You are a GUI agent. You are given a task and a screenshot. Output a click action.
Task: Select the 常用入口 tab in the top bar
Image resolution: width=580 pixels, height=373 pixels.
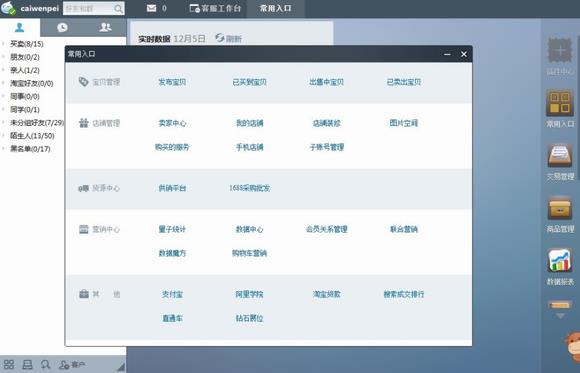(276, 8)
